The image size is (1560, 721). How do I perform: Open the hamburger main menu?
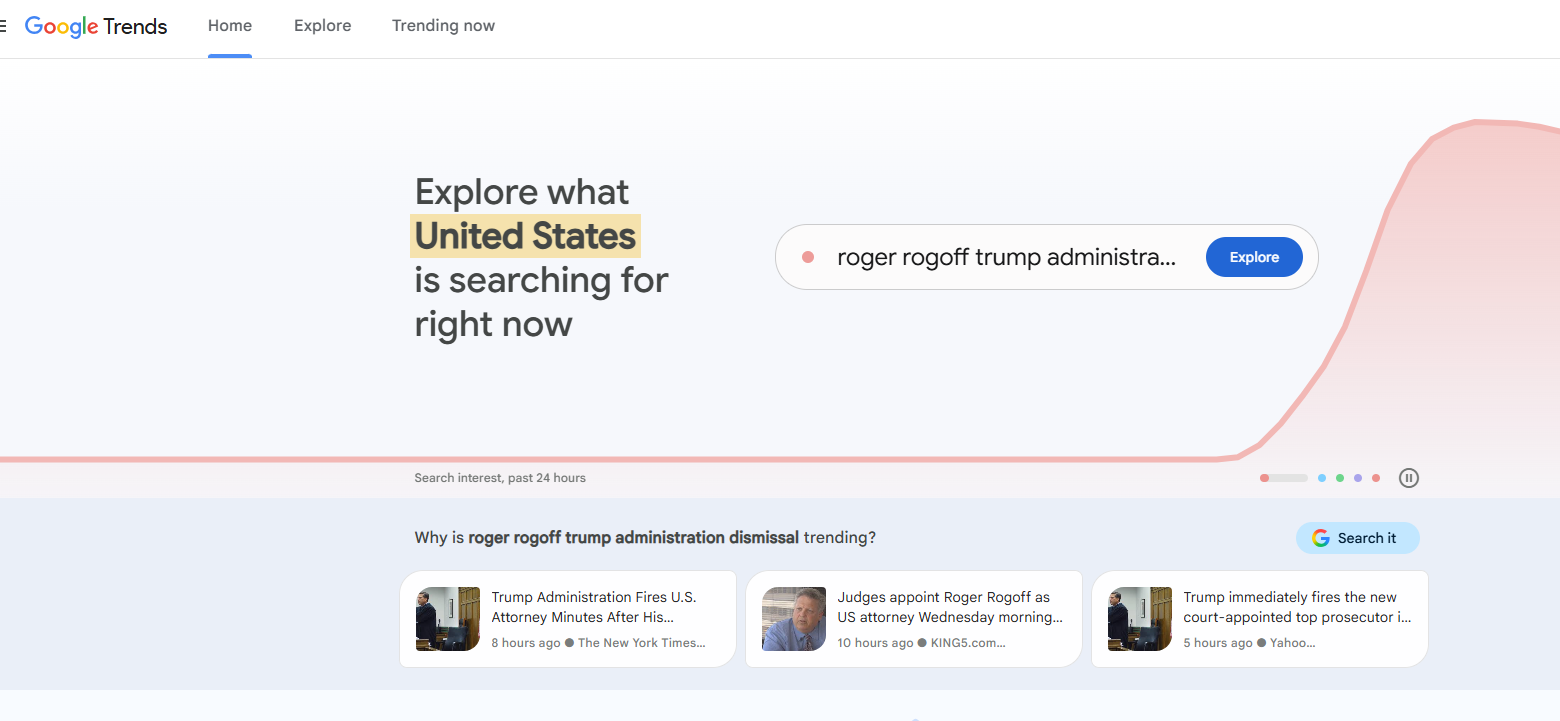coord(3,26)
